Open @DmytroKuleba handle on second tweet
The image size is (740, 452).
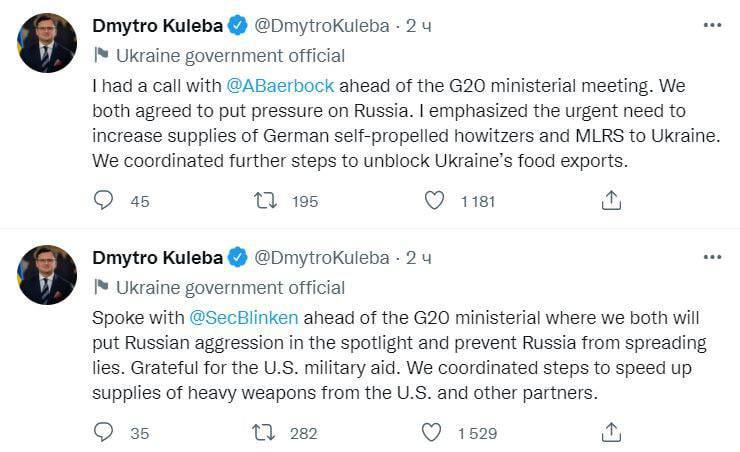(322, 257)
